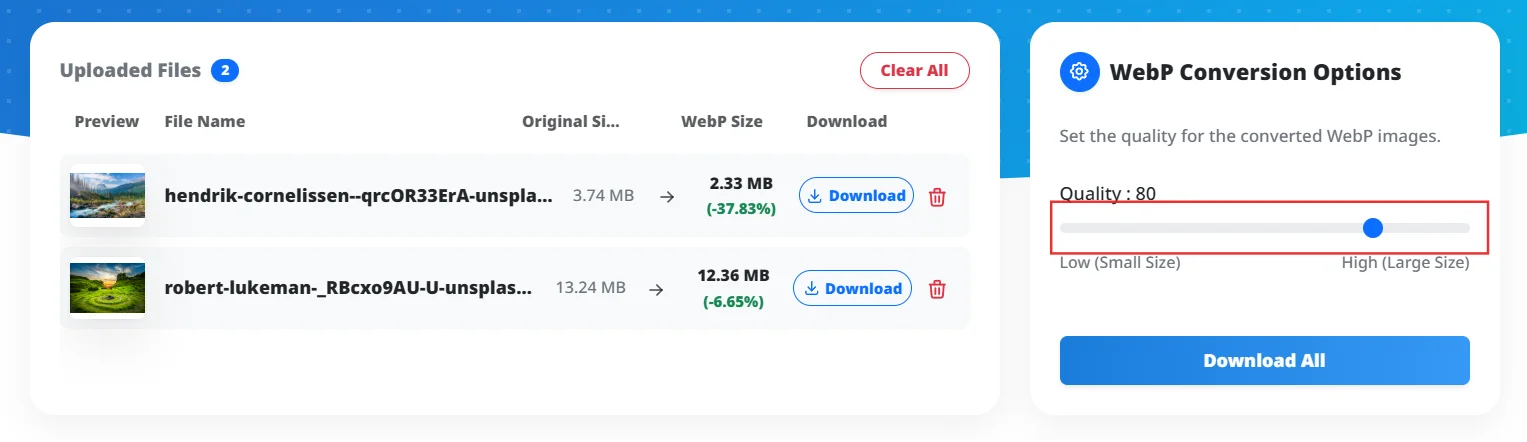The height and width of the screenshot is (442, 1527).
Task: Click the Download column header
Action: coord(847,121)
